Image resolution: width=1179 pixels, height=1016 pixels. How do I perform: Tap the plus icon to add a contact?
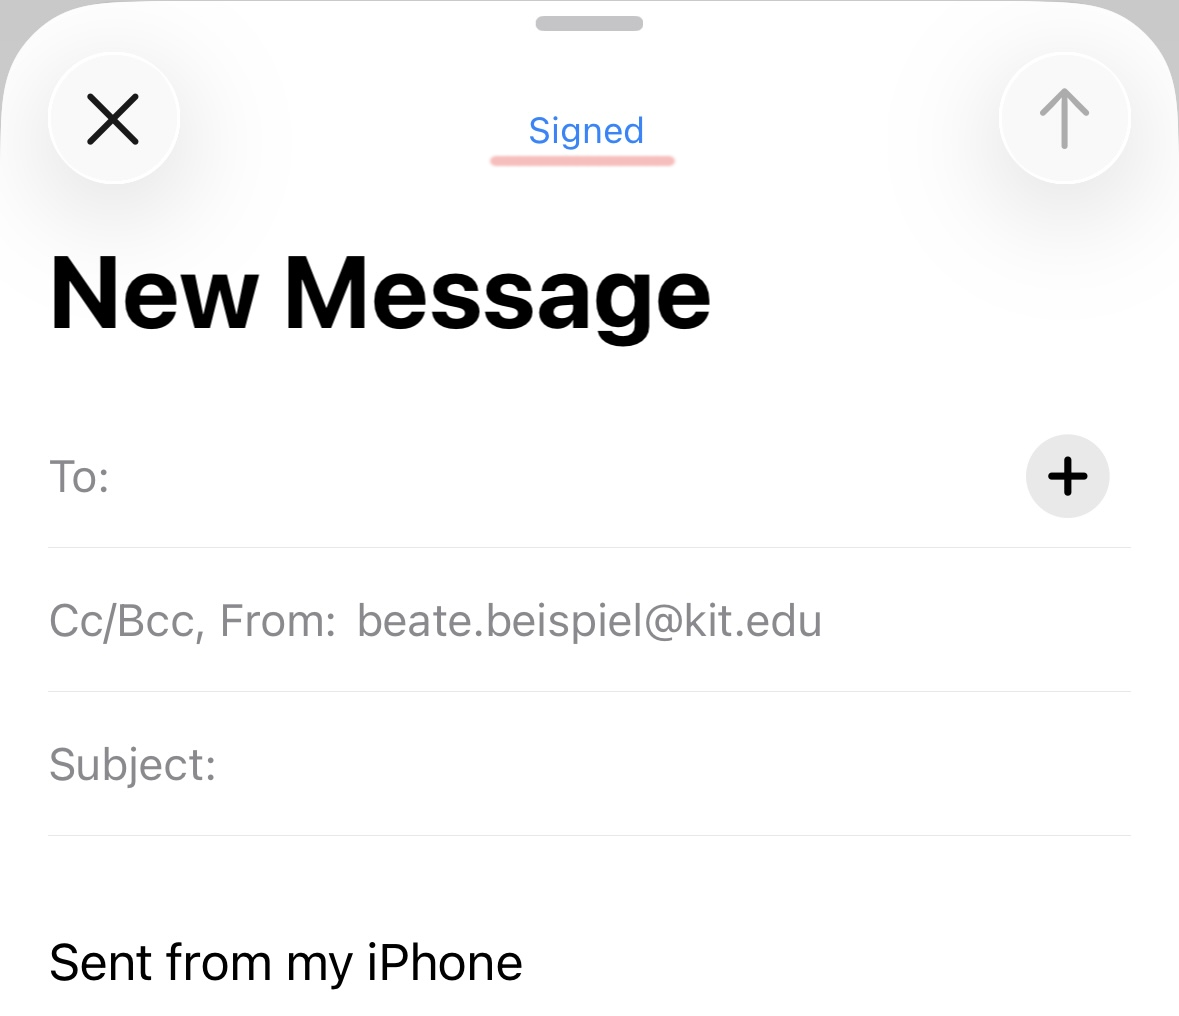pos(1067,476)
